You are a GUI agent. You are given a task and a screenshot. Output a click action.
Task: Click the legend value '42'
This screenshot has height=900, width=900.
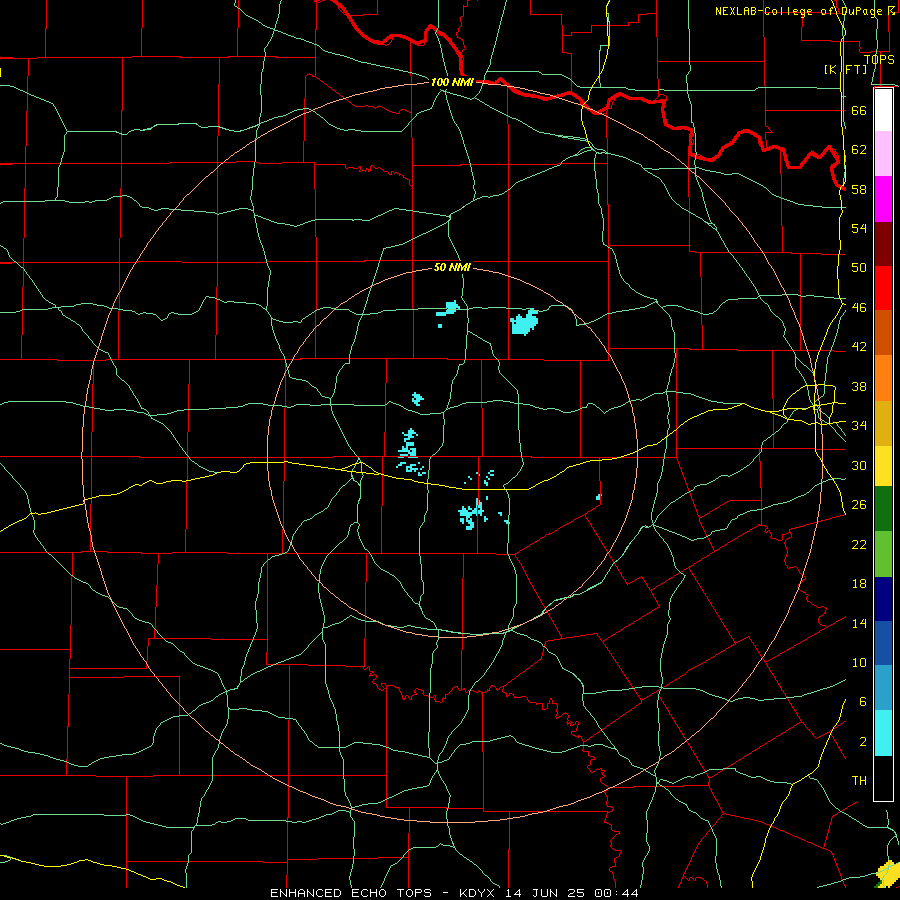click(x=859, y=347)
